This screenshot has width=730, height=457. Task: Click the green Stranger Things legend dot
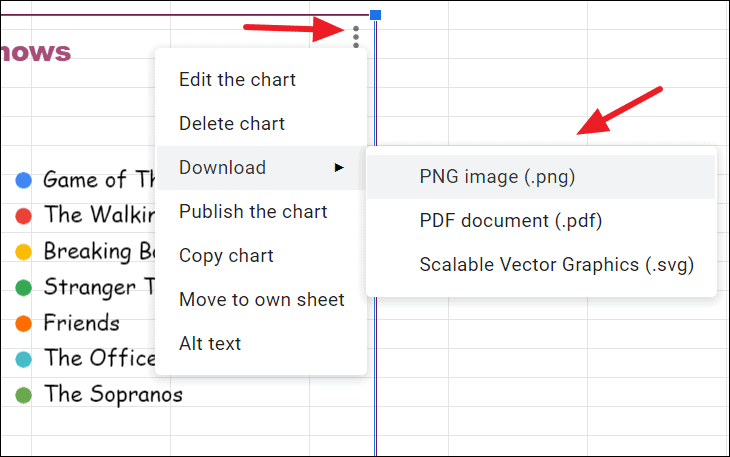pos(24,288)
